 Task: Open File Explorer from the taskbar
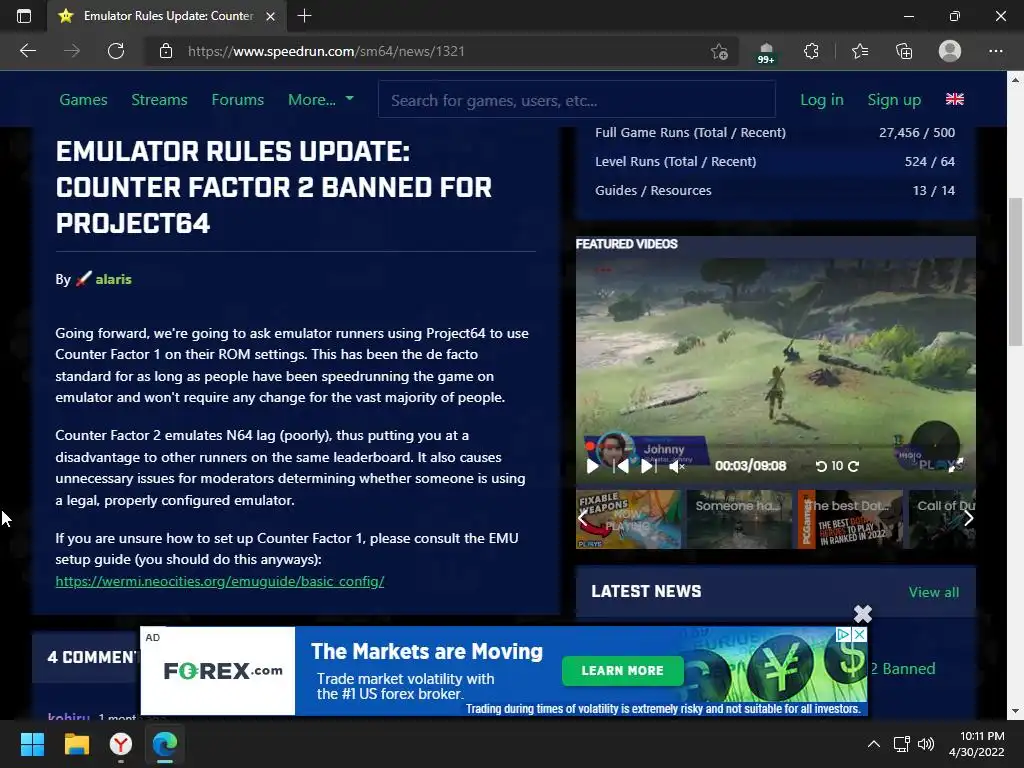point(76,744)
